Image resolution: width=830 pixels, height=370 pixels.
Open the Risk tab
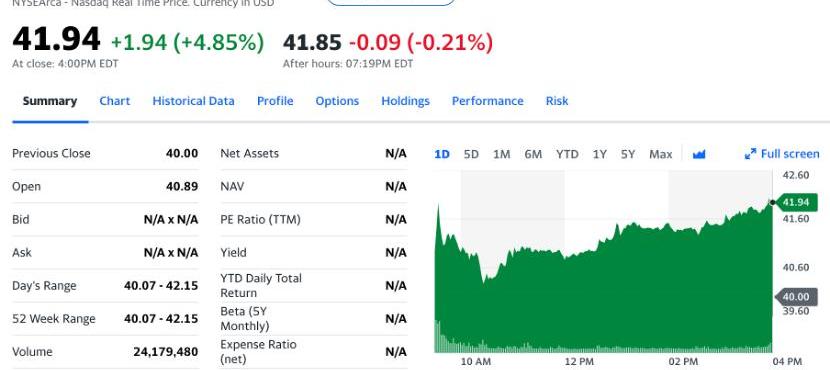[x=557, y=101]
